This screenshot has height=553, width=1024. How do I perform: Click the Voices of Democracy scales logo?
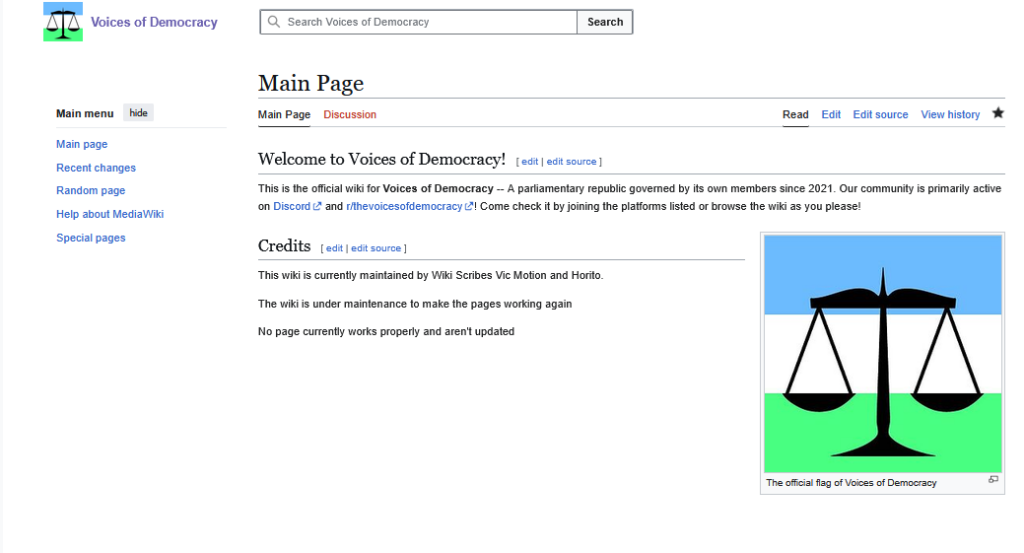pos(63,22)
